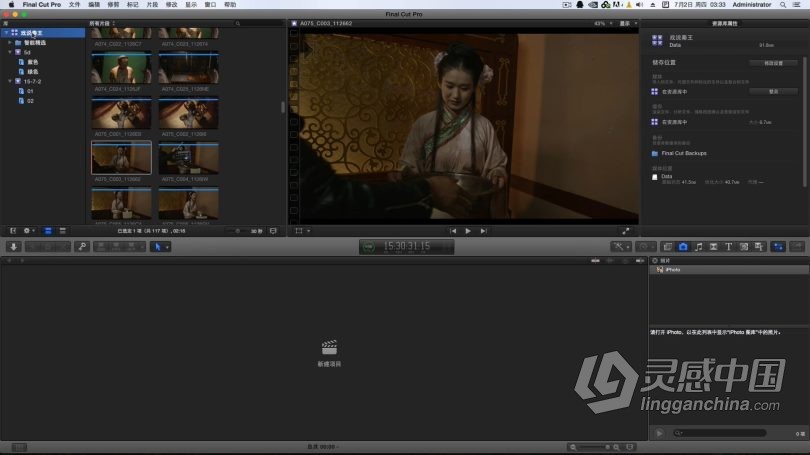
Task: Enter viewer full-screen mode
Action: 626,231
